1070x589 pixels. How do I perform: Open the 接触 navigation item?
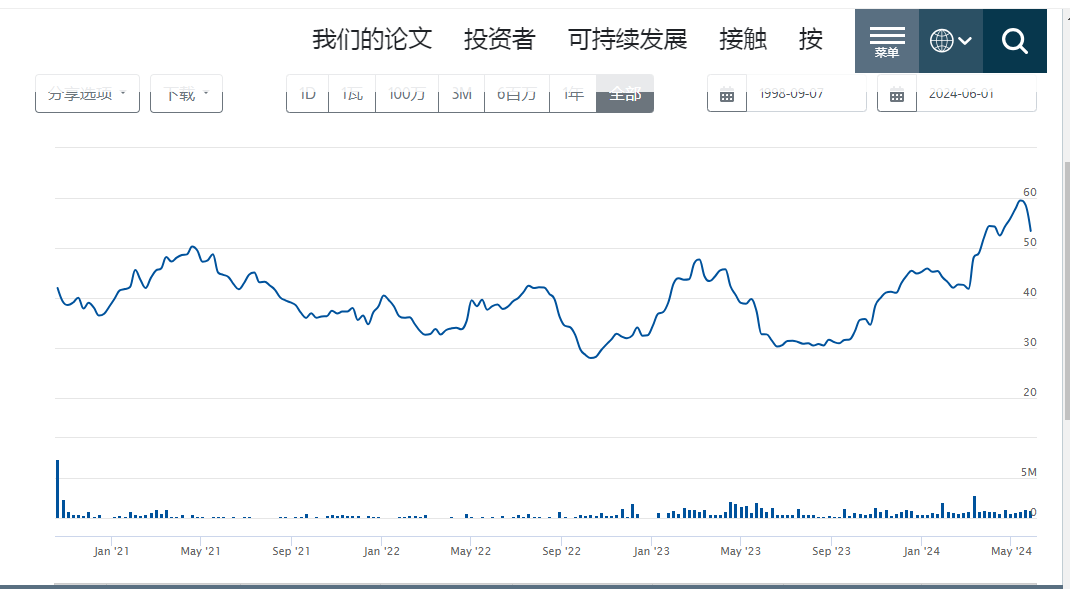point(742,39)
